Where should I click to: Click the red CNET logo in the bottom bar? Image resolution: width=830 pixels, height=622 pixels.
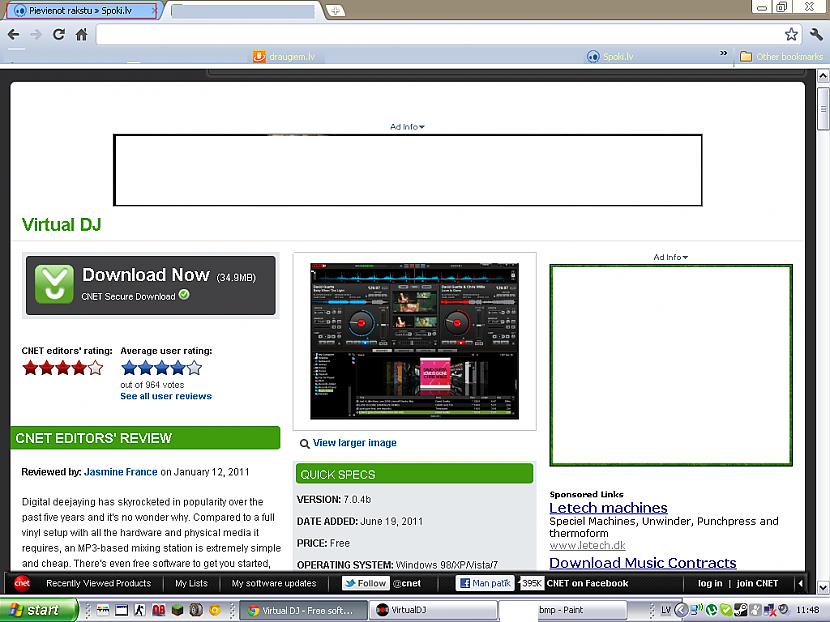click(22, 583)
